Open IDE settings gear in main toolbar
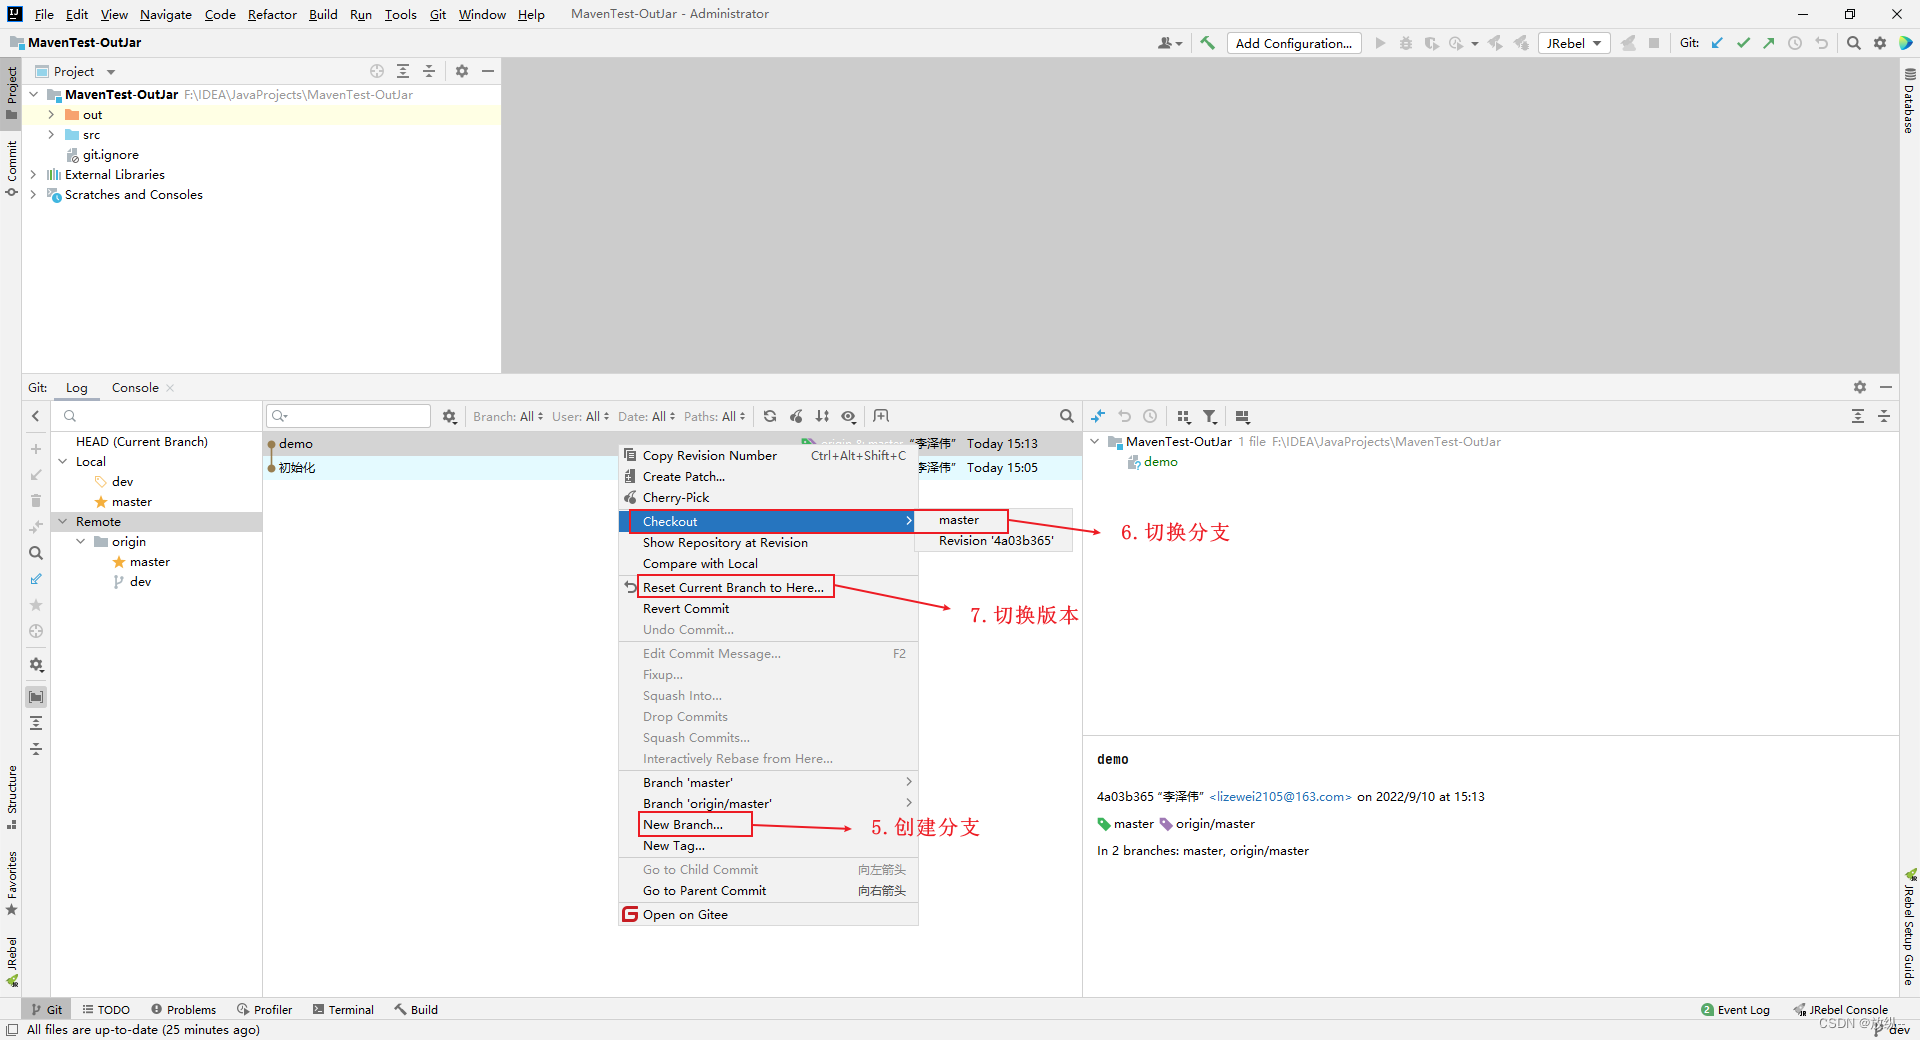Image resolution: width=1920 pixels, height=1040 pixels. (x=1880, y=43)
